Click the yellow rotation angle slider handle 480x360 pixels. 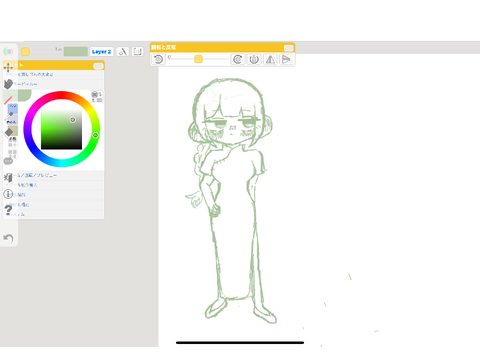(198, 59)
